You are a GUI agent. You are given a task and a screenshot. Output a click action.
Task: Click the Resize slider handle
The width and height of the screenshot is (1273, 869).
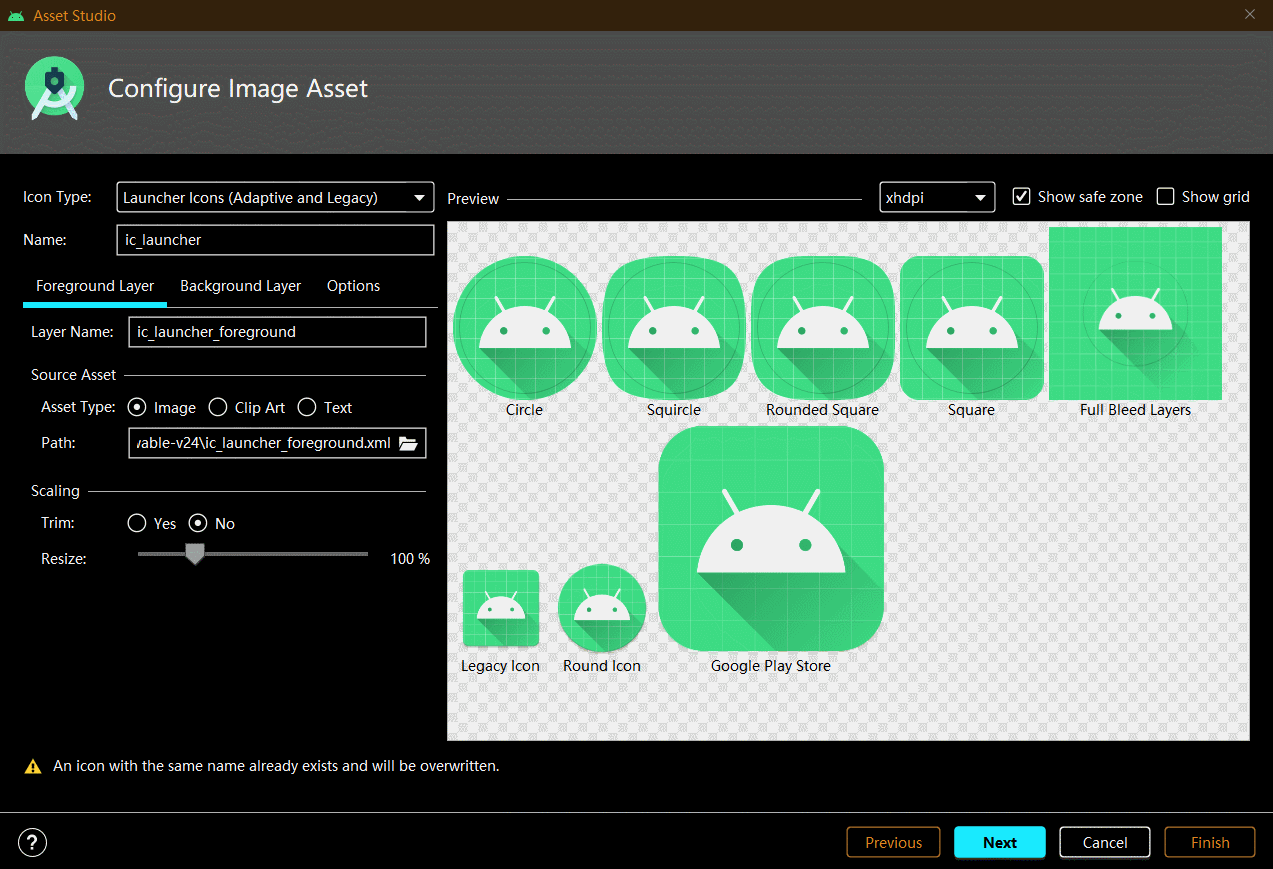(x=195, y=554)
